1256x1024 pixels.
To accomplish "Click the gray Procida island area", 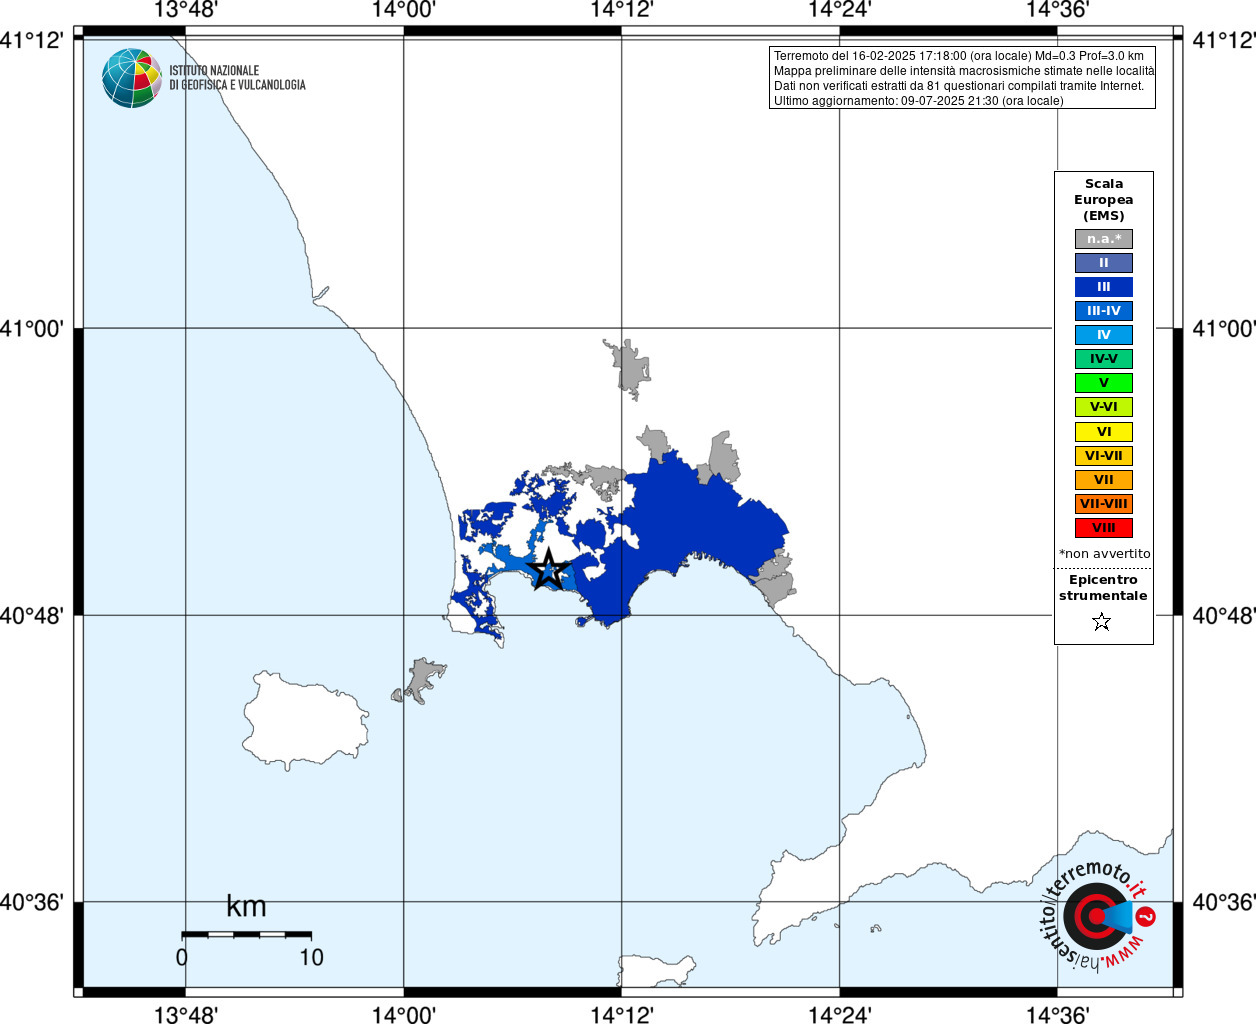I will tap(420, 680).
